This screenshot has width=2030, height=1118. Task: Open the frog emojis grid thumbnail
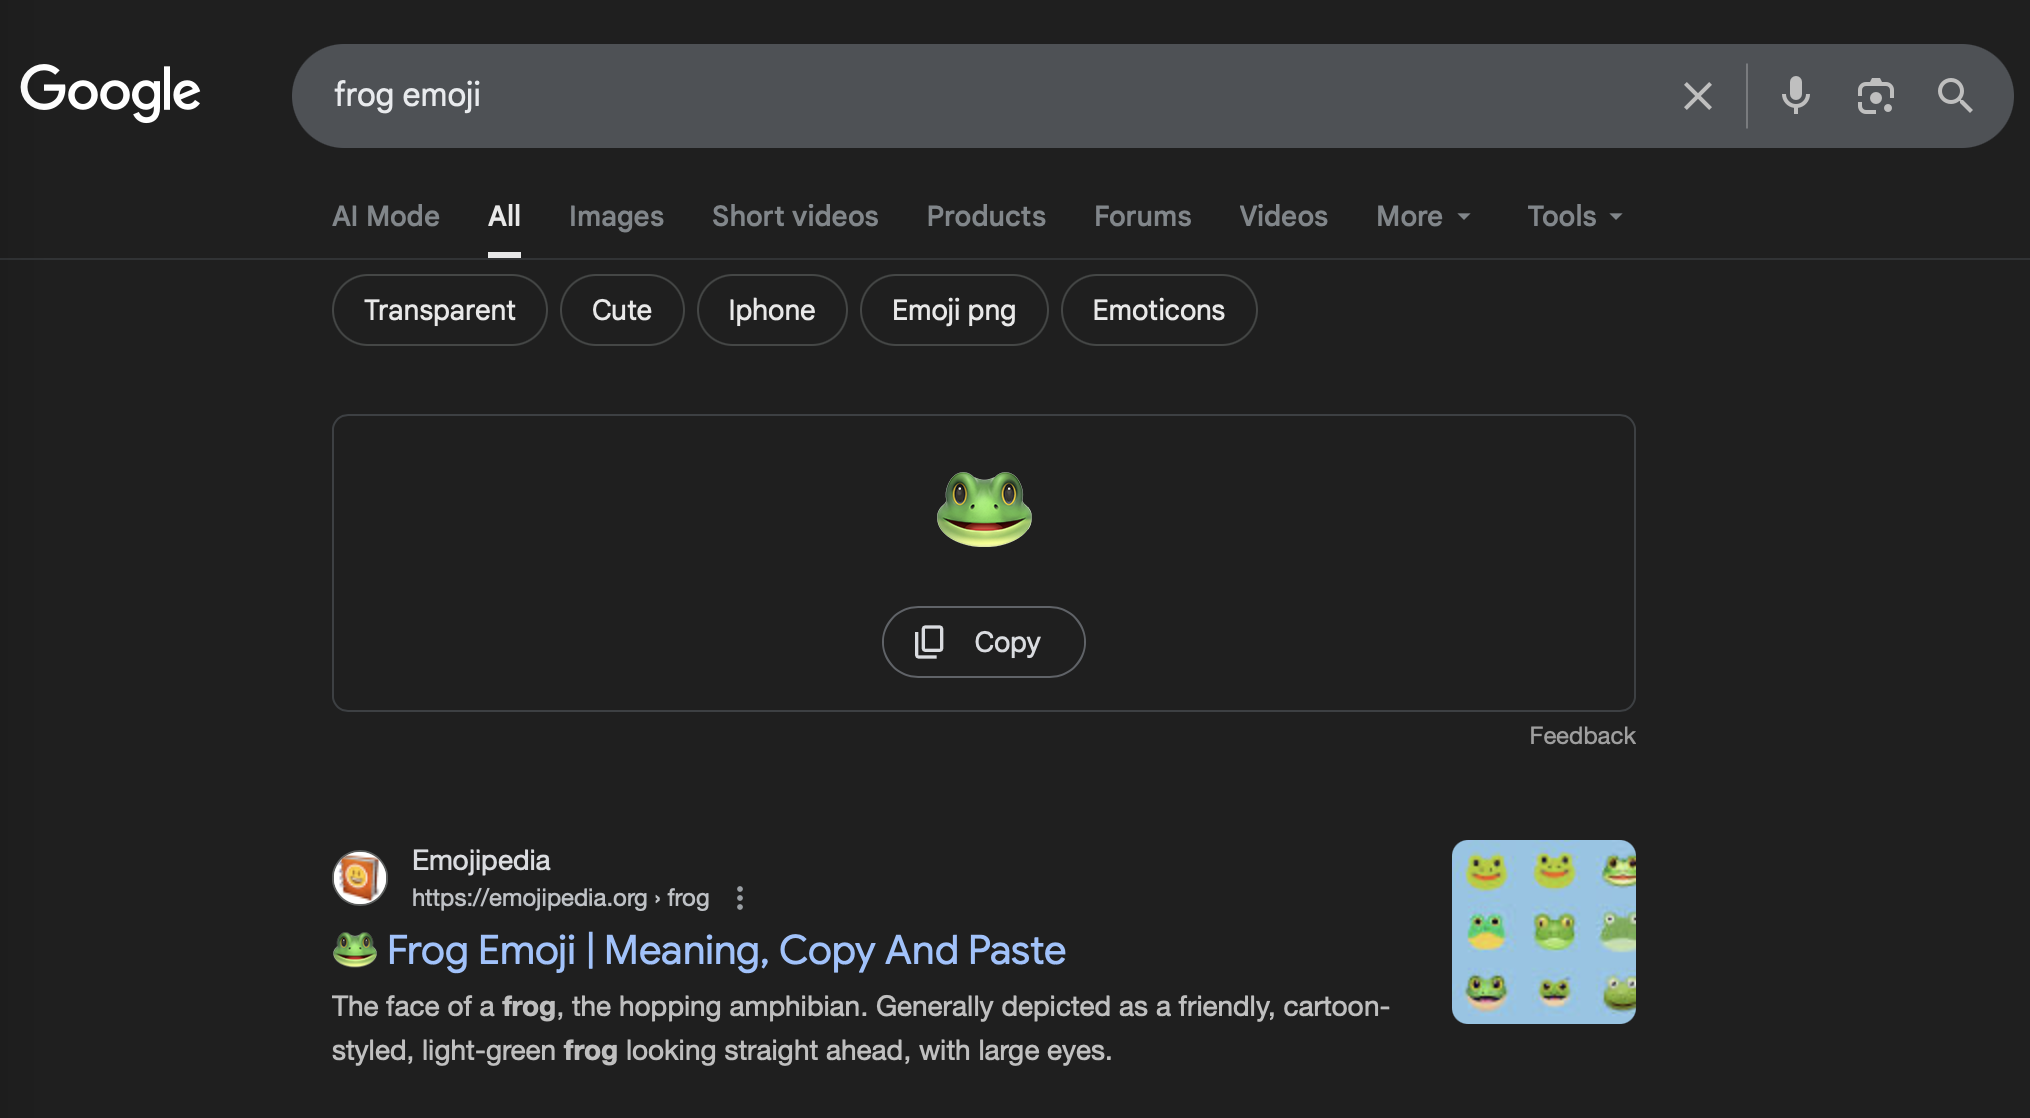click(1543, 932)
